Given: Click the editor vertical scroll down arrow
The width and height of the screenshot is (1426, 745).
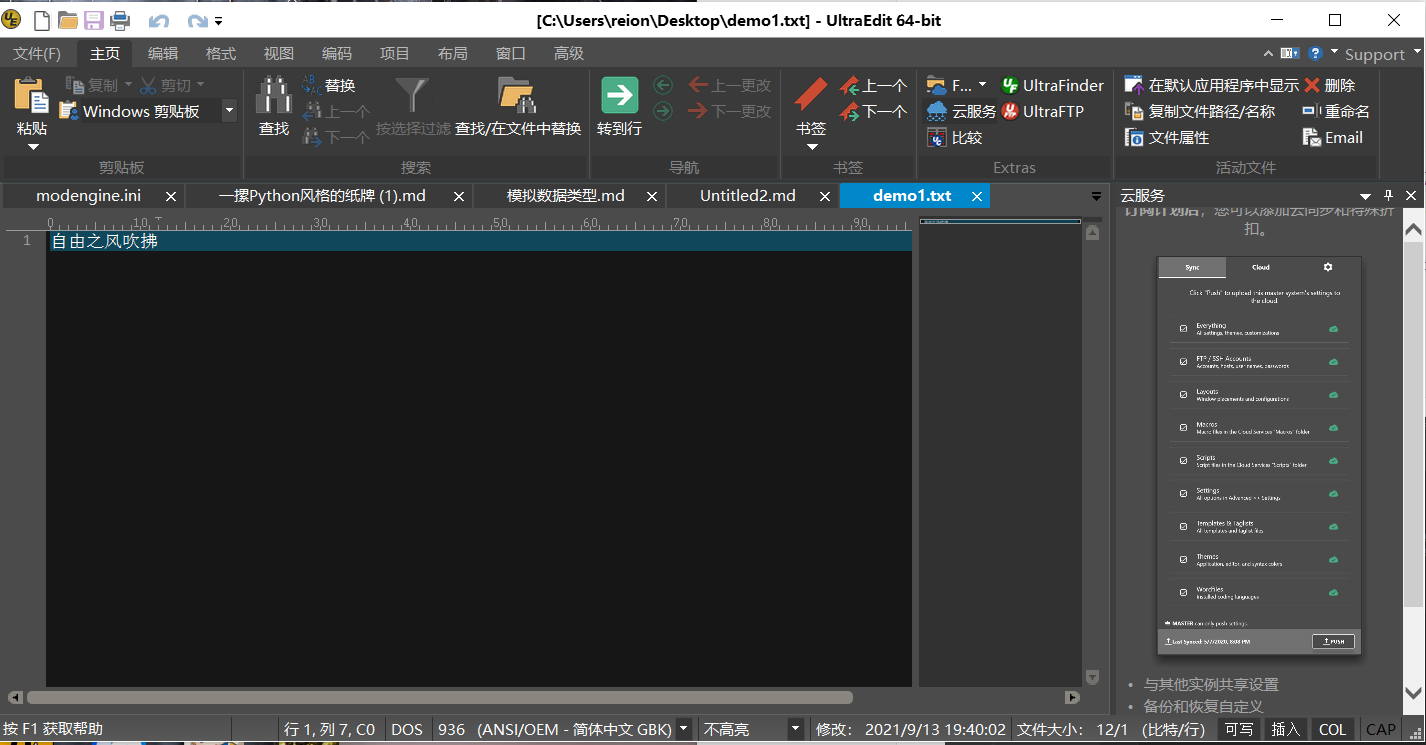Looking at the screenshot, I should (x=1092, y=677).
